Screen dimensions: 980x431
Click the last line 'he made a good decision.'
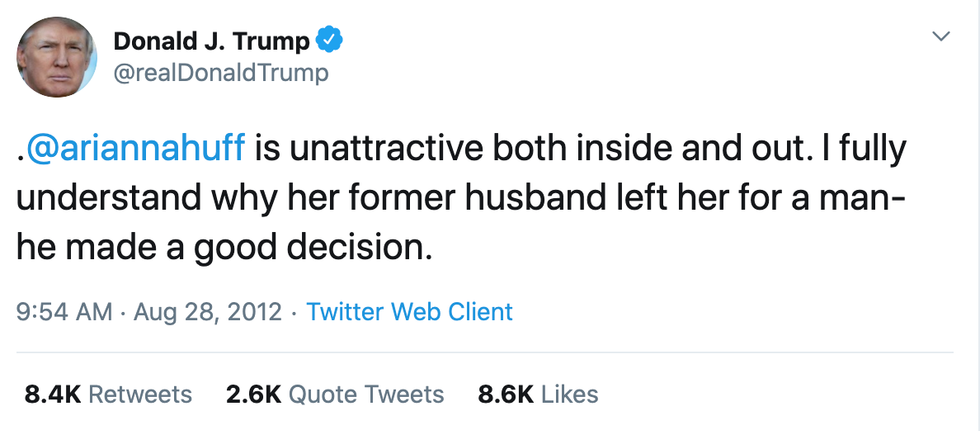coord(225,244)
